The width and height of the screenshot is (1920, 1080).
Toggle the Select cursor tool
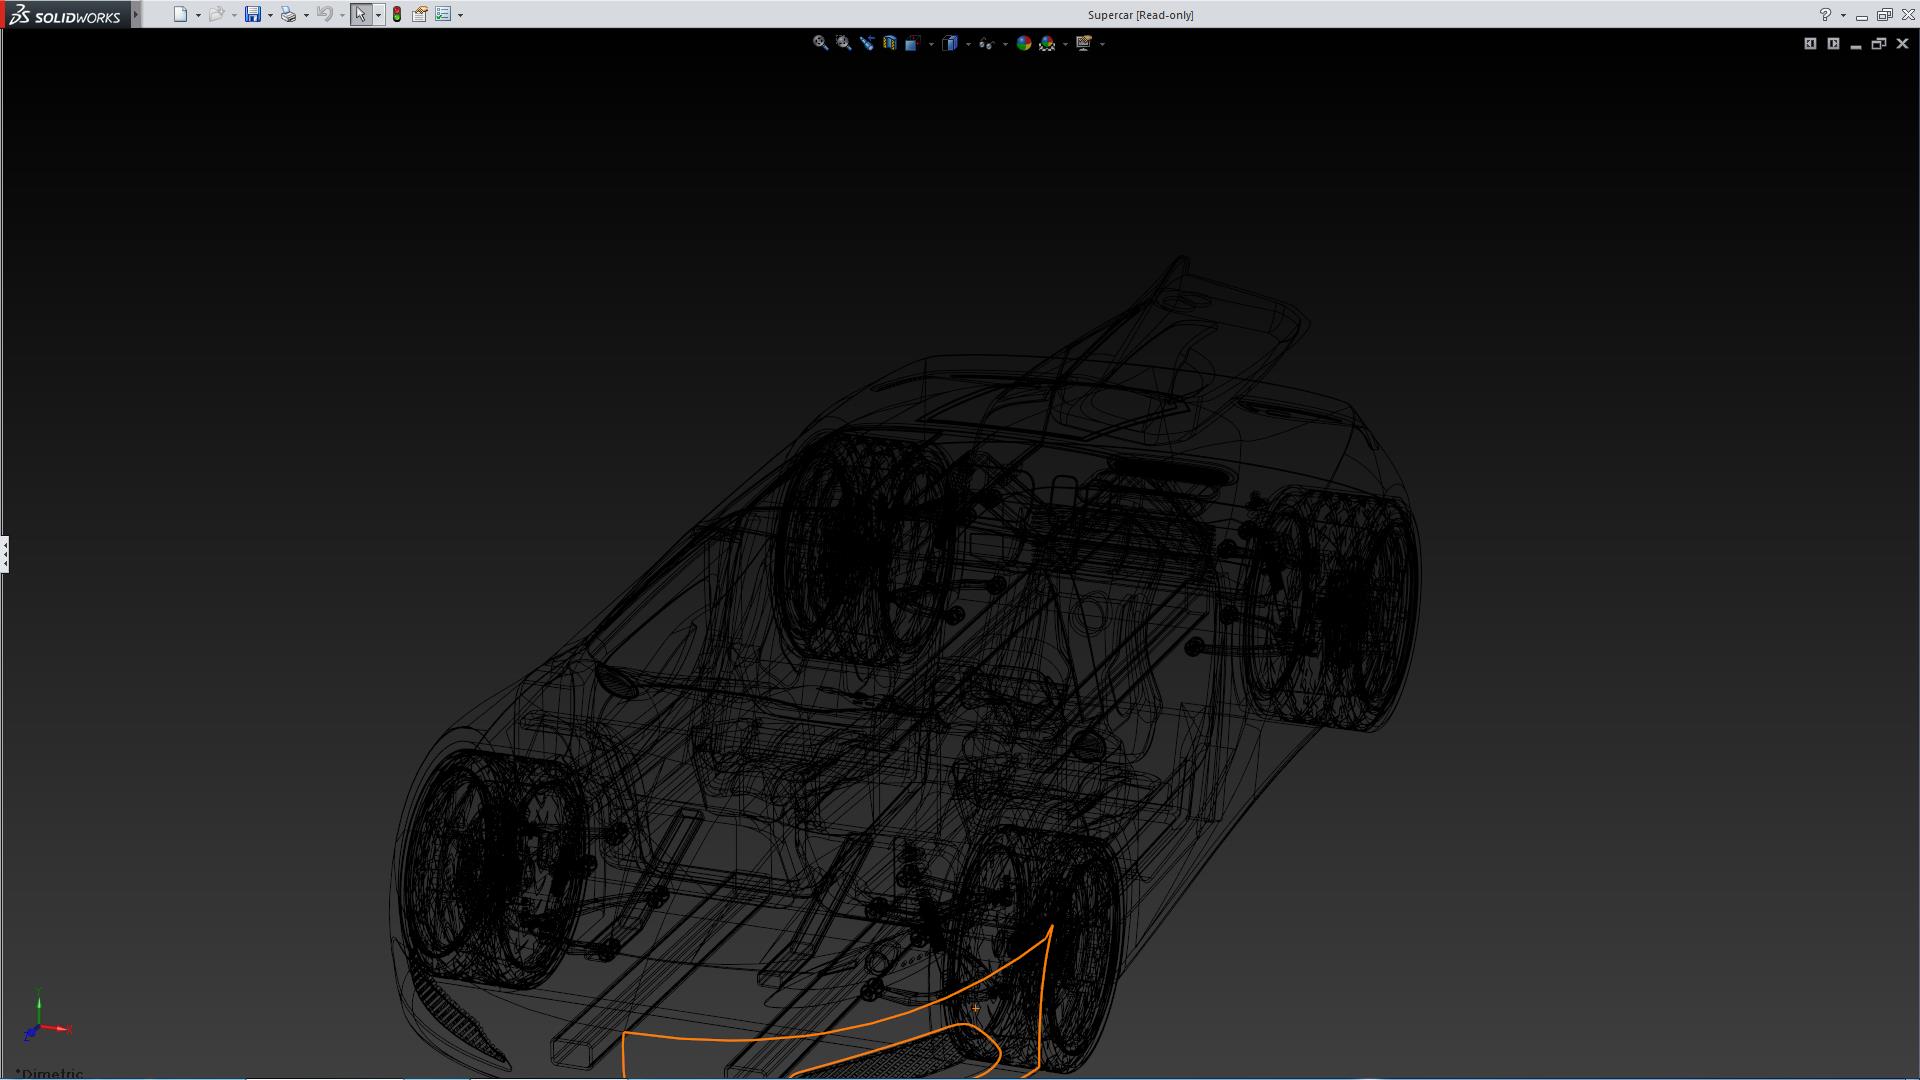(360, 15)
